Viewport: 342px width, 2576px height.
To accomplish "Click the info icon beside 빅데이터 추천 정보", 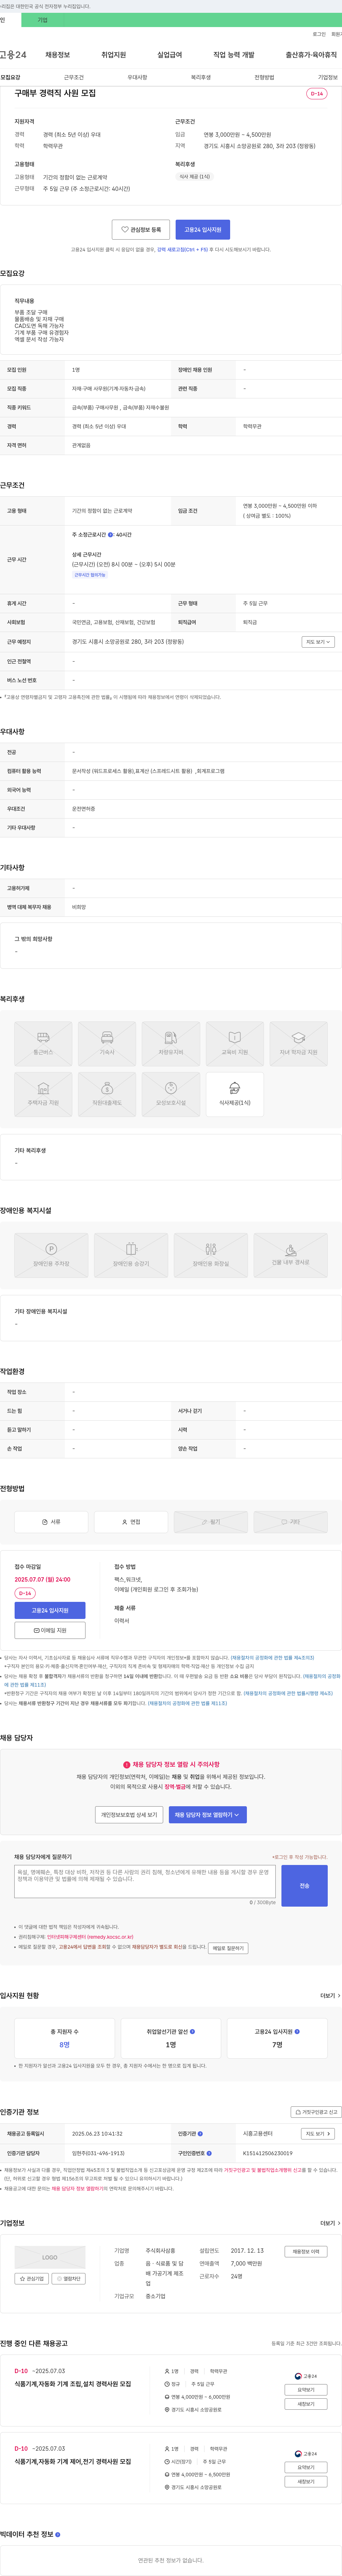I will tap(58, 2534).
